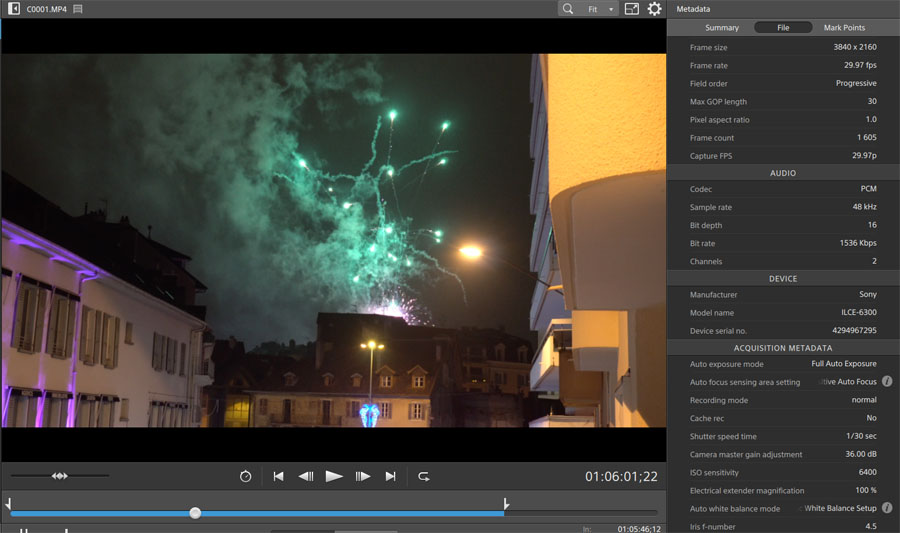Select the Frame size value 3840 x 2160
This screenshot has width=900, height=533.
[x=855, y=47]
